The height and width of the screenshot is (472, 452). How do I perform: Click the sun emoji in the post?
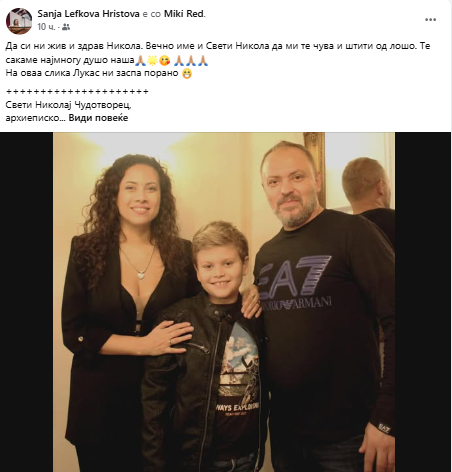tap(152, 60)
